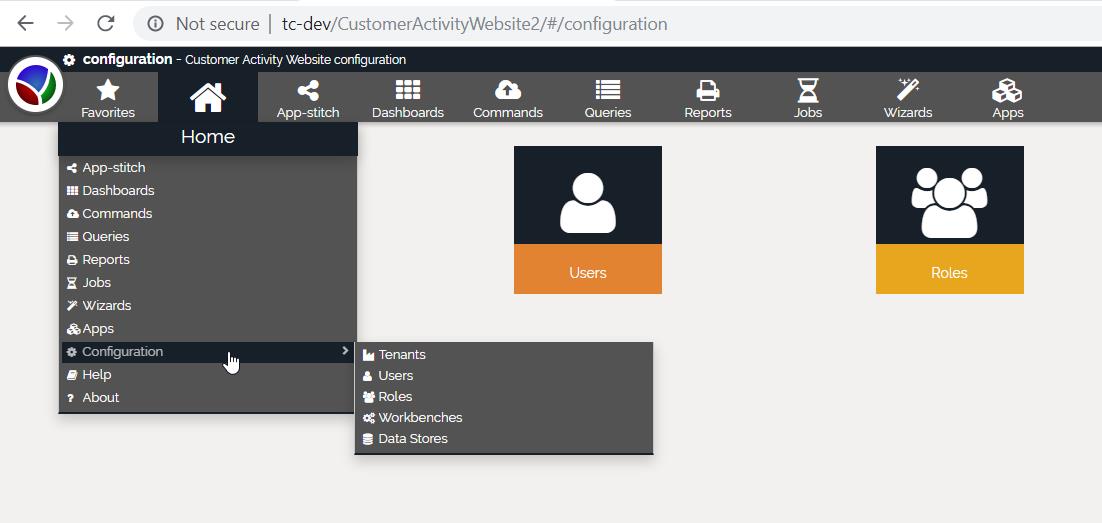Screen dimensions: 1102x523
Task: Click the round application logo
Action: coord(35,85)
